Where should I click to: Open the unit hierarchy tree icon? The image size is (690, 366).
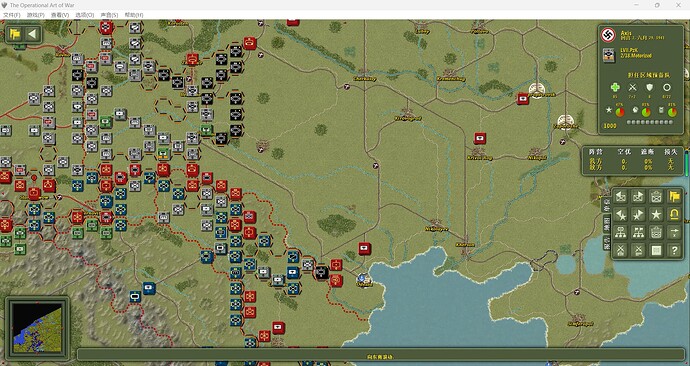coord(620,233)
